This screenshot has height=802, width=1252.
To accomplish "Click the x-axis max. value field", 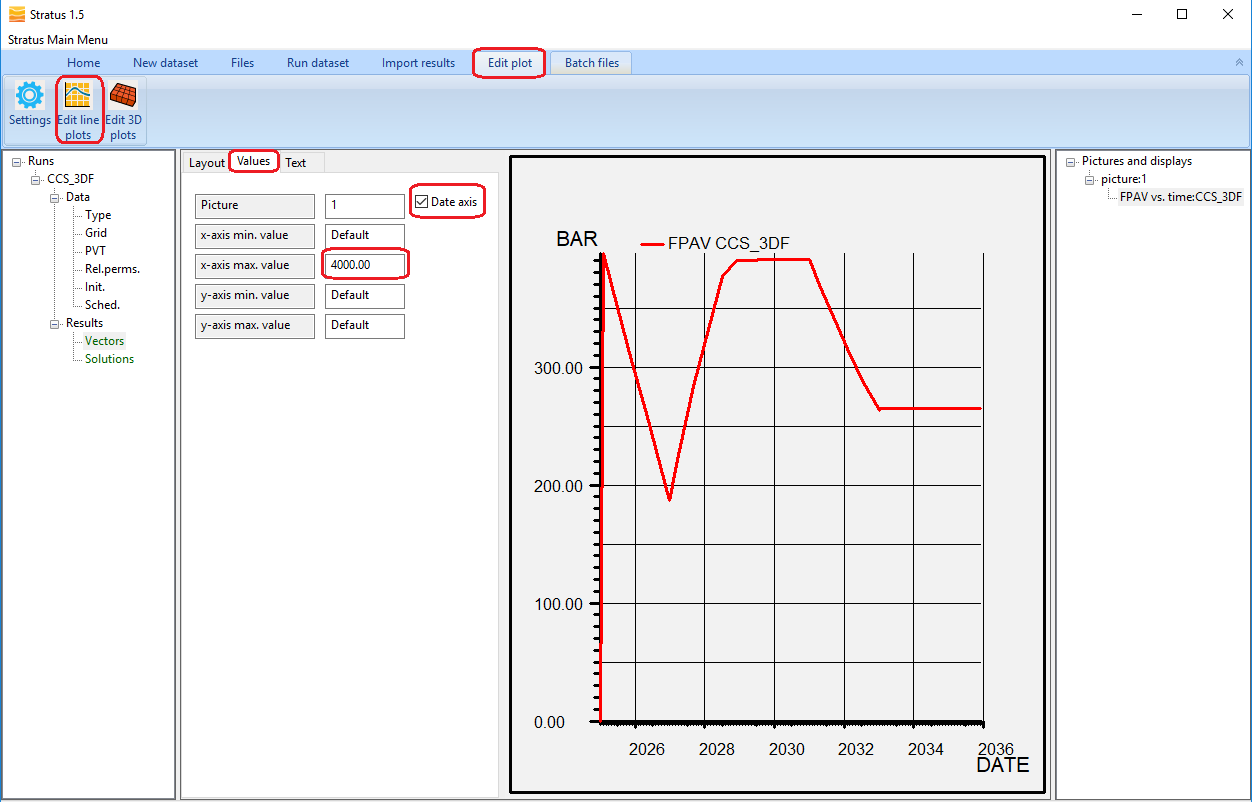I will 365,266.
